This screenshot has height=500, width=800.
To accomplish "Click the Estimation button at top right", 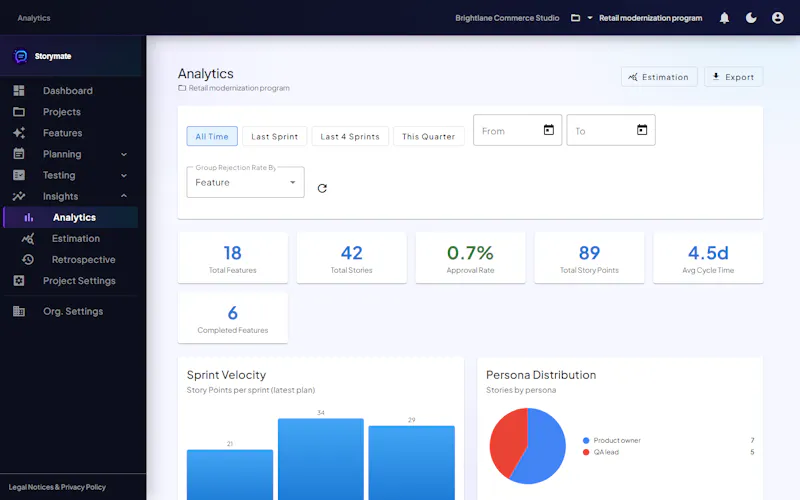I will 659,77.
